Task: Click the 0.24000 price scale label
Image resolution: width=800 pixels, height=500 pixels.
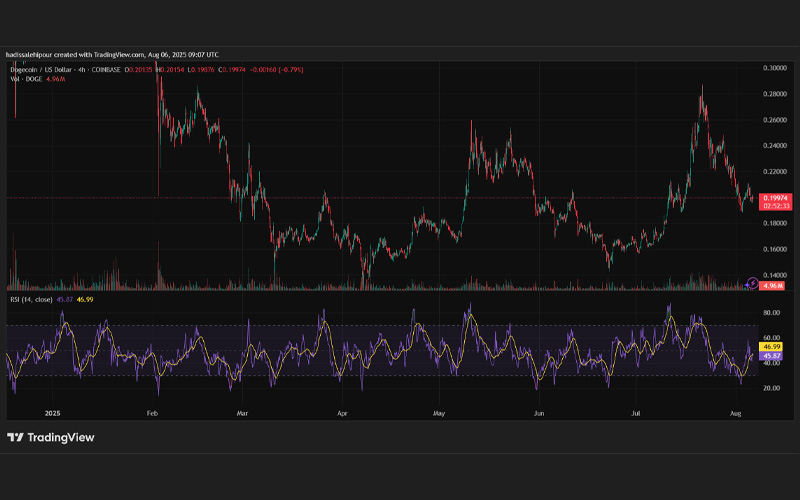Action: click(x=774, y=145)
